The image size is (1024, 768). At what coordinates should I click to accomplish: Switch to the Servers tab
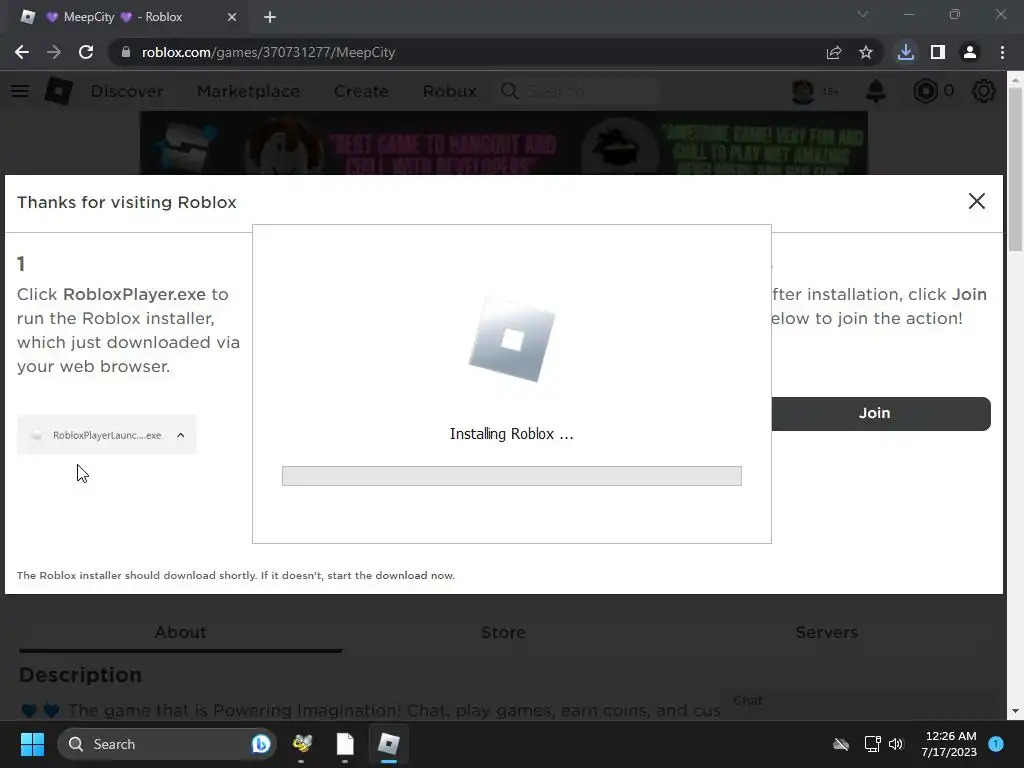pos(826,632)
